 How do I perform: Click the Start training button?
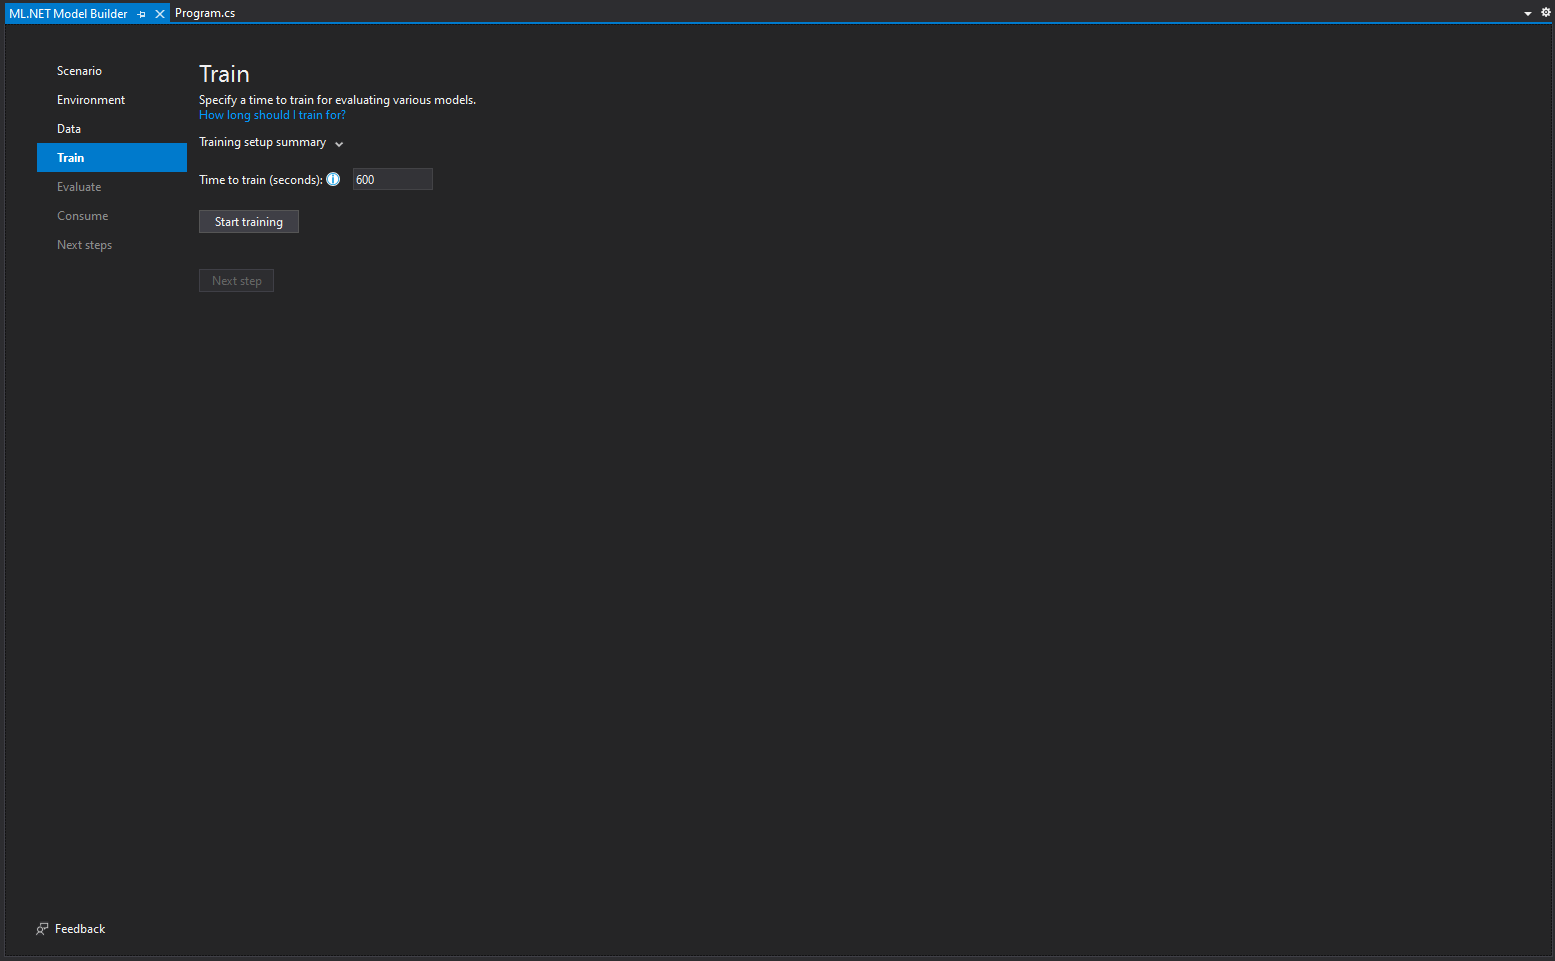tap(249, 222)
